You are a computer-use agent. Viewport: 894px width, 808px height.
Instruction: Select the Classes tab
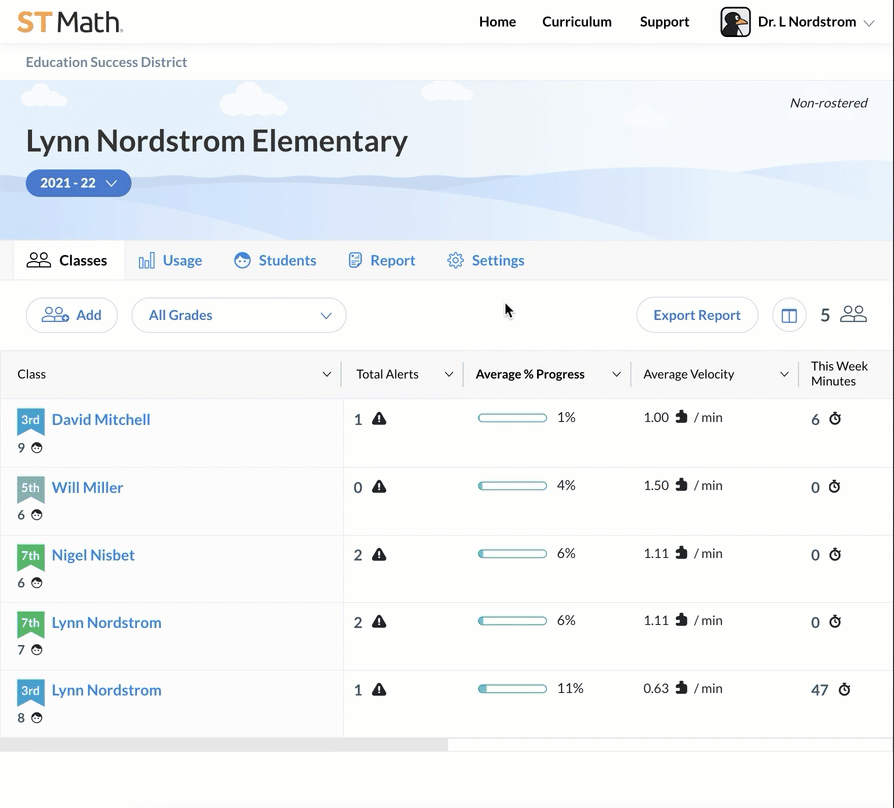point(69,261)
